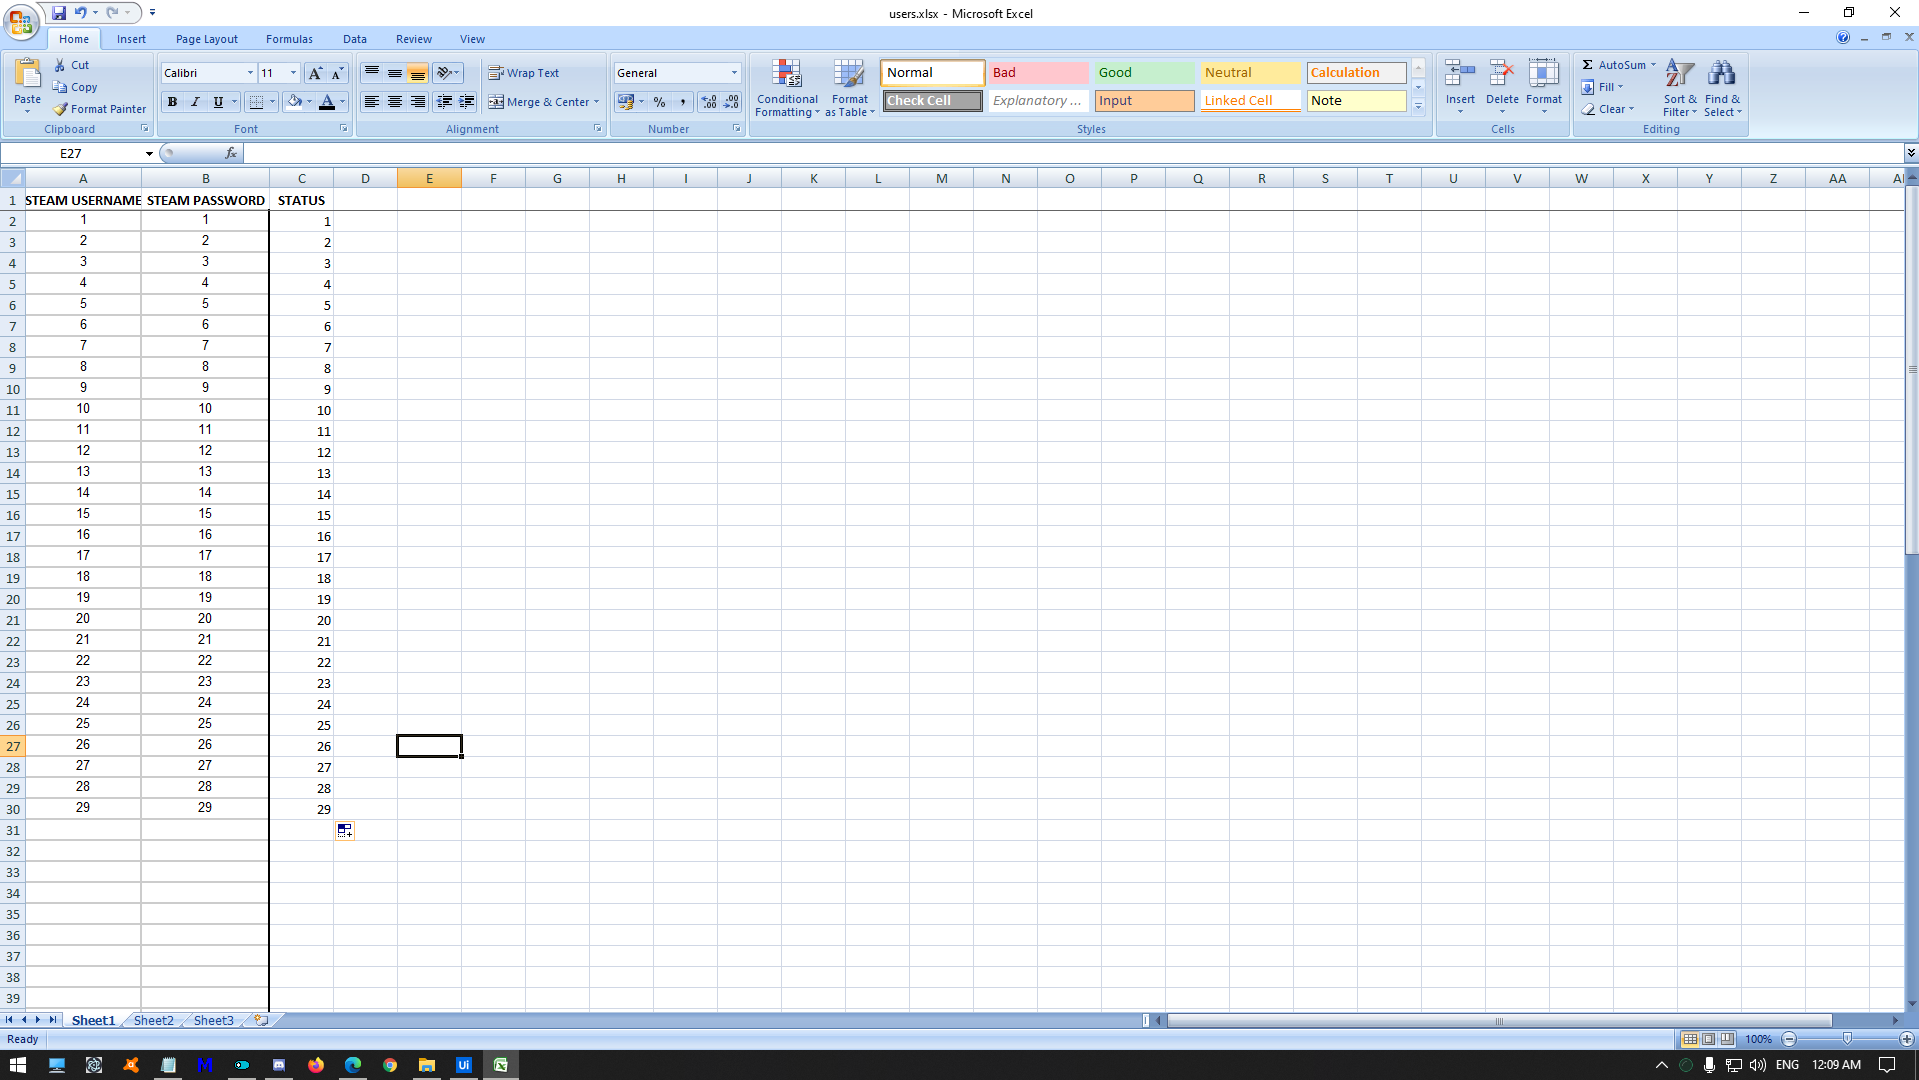The width and height of the screenshot is (1919, 1080).
Task: Toggle Bold formatting
Action: pyautogui.click(x=172, y=102)
